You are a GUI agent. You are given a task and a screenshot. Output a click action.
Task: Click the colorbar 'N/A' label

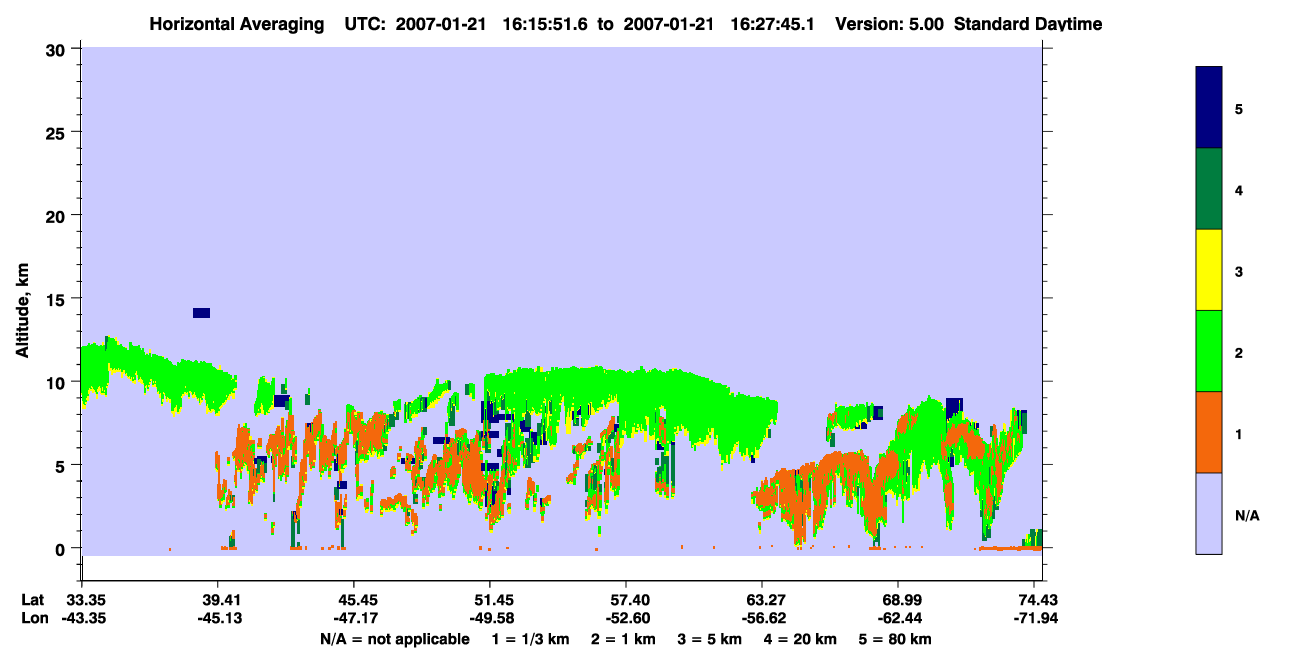point(1247,515)
